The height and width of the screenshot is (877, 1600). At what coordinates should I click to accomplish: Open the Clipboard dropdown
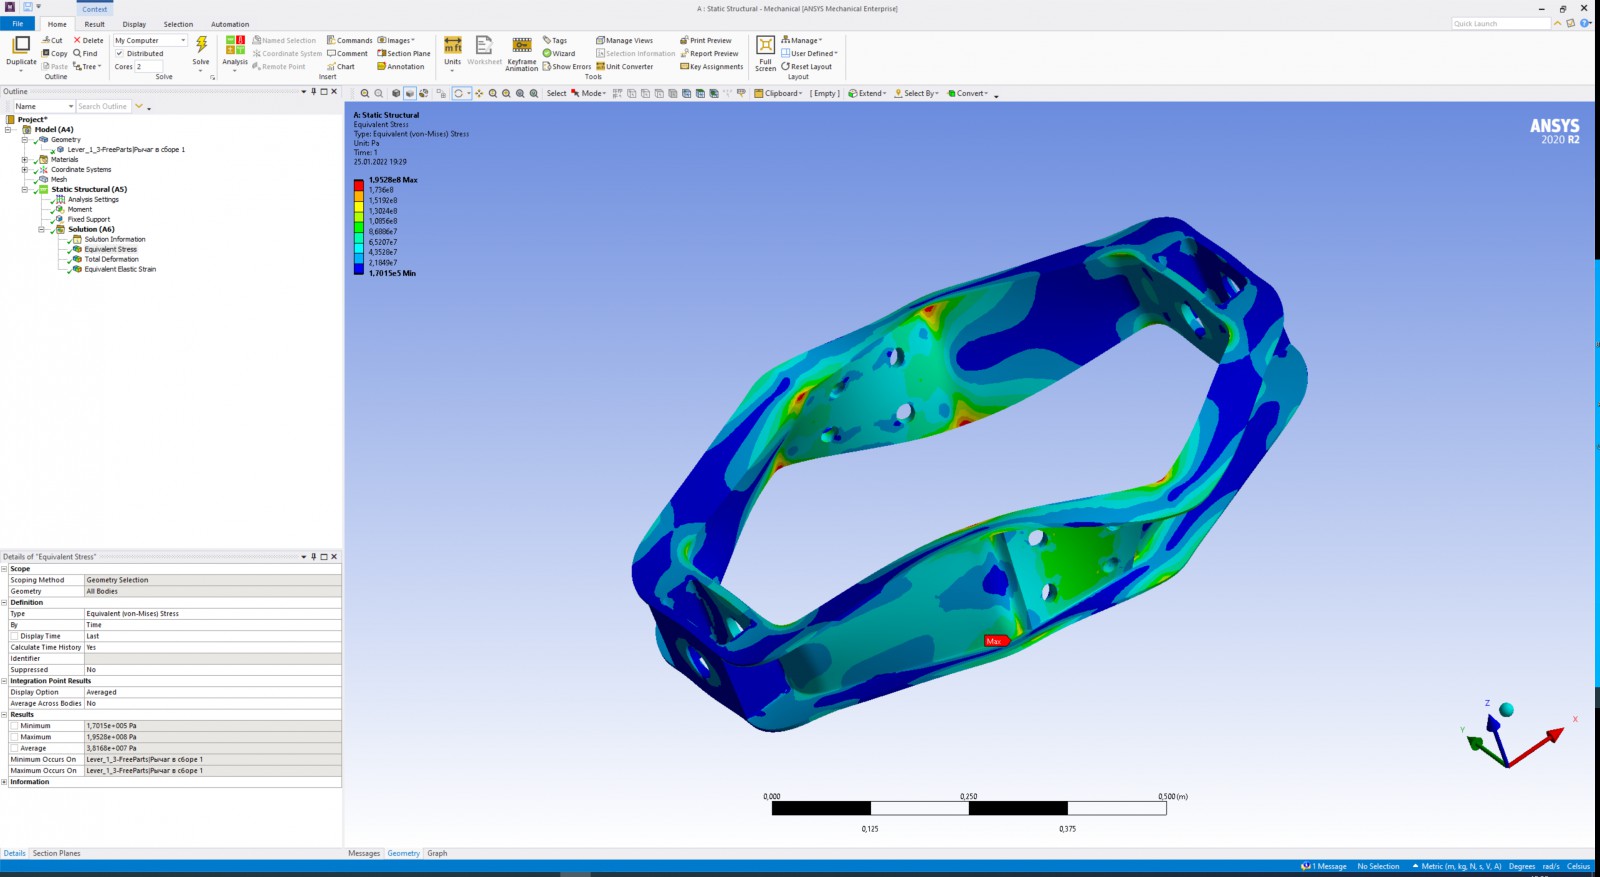pos(779,94)
